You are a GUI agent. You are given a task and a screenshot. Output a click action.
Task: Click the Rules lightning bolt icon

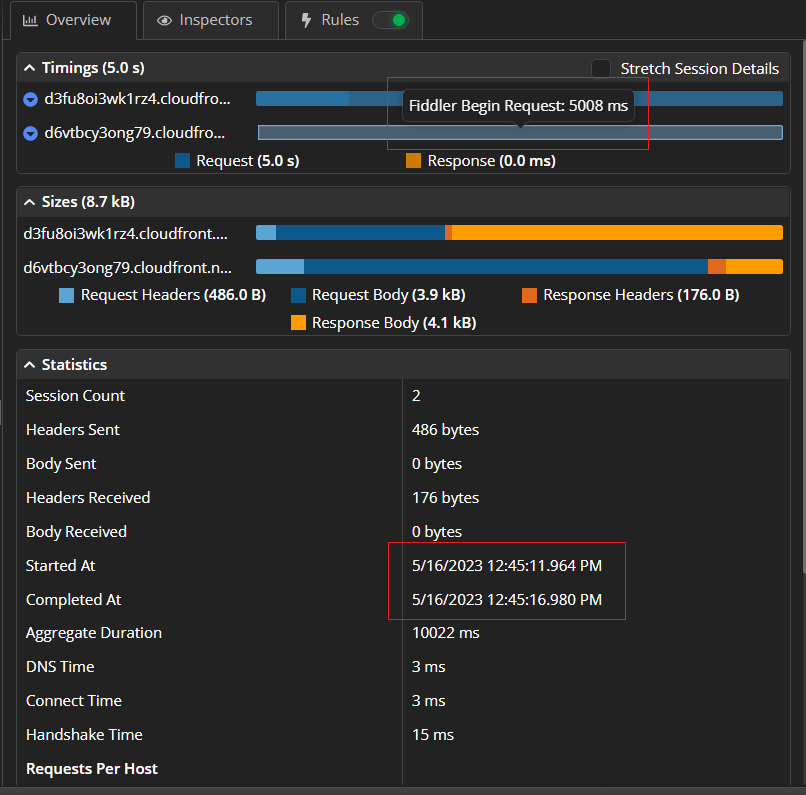coord(306,20)
